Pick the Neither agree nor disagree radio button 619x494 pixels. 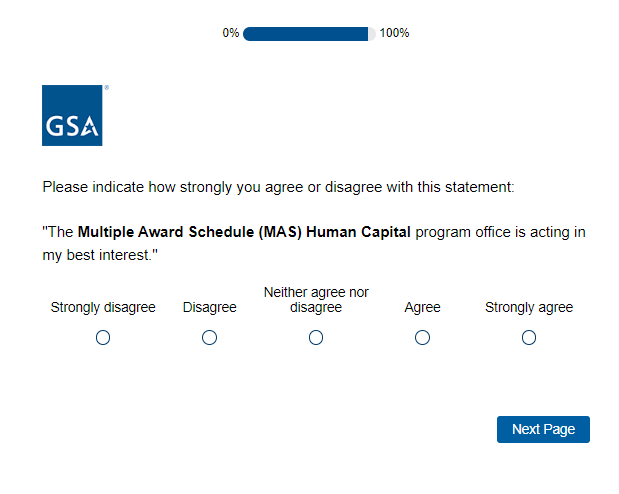click(x=316, y=338)
